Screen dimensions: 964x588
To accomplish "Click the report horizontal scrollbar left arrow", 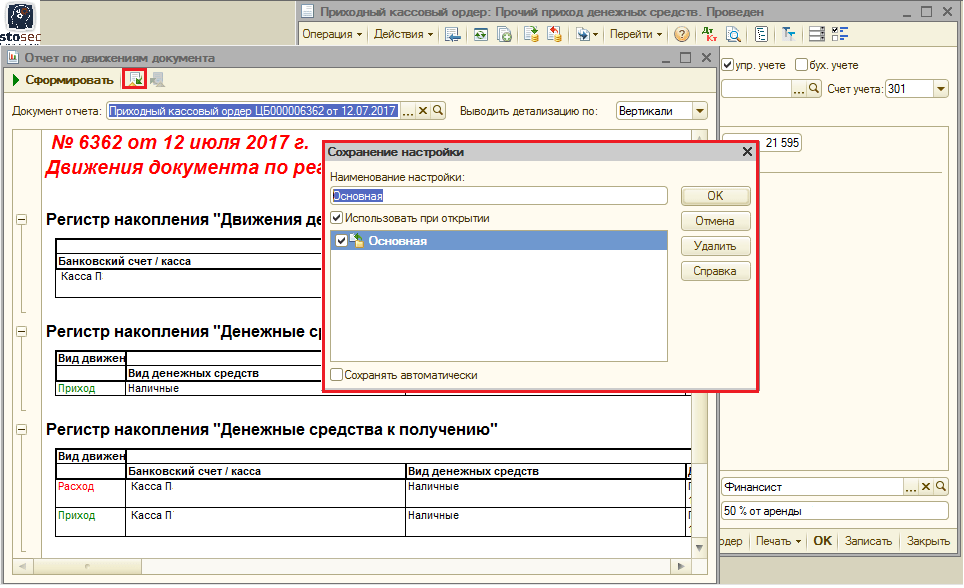I will coord(22,566).
